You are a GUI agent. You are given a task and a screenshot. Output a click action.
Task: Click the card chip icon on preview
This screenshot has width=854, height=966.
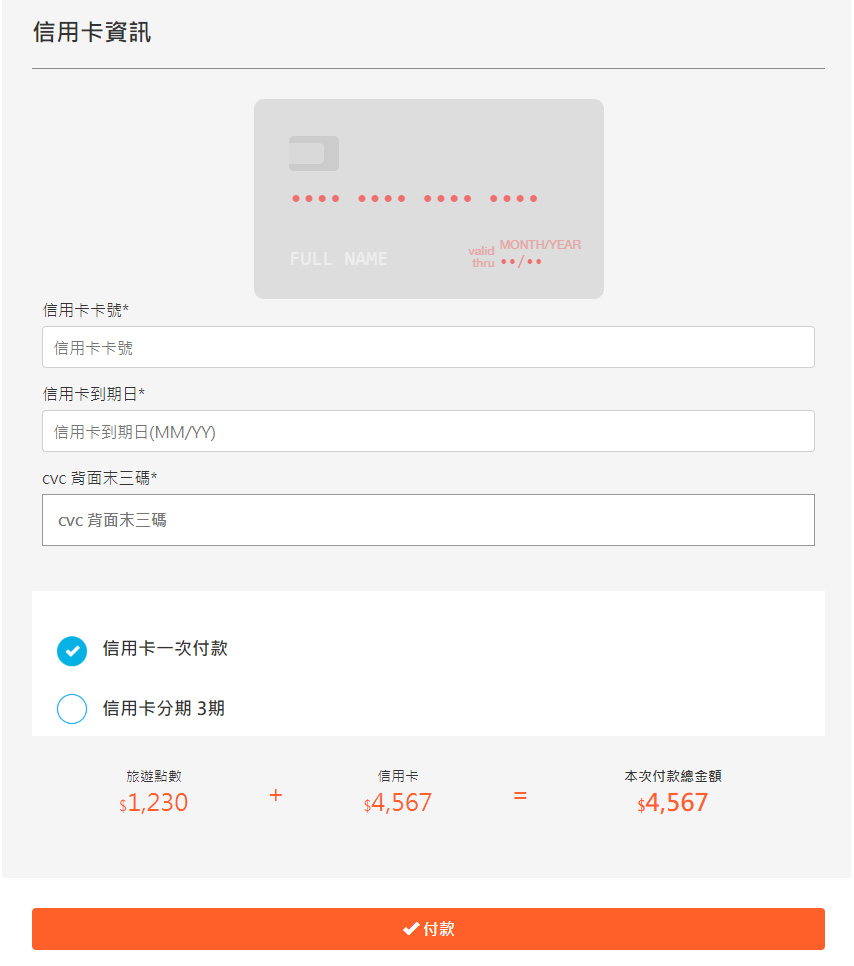(314, 153)
